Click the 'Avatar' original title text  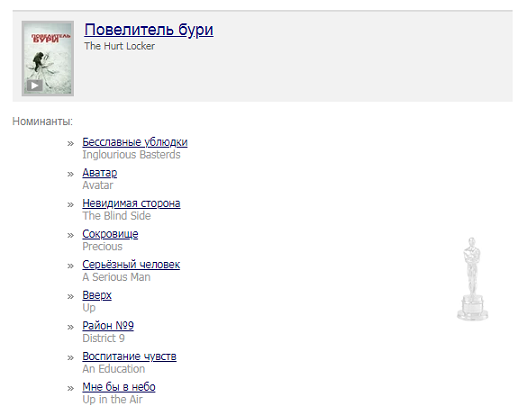(98, 185)
